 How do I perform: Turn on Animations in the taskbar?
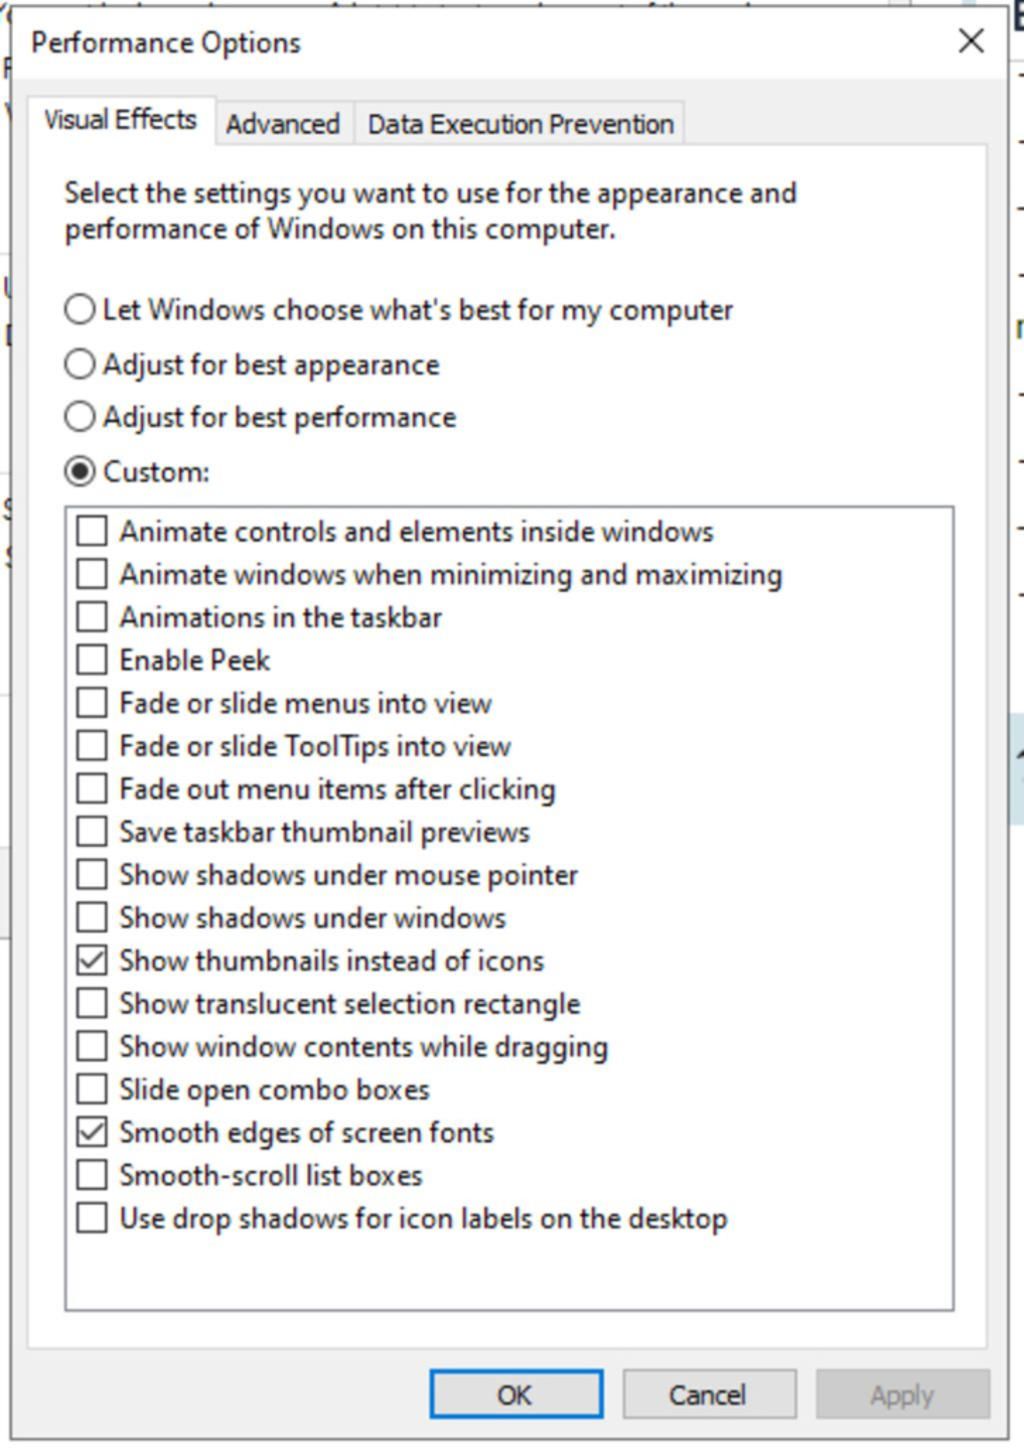[x=92, y=617]
